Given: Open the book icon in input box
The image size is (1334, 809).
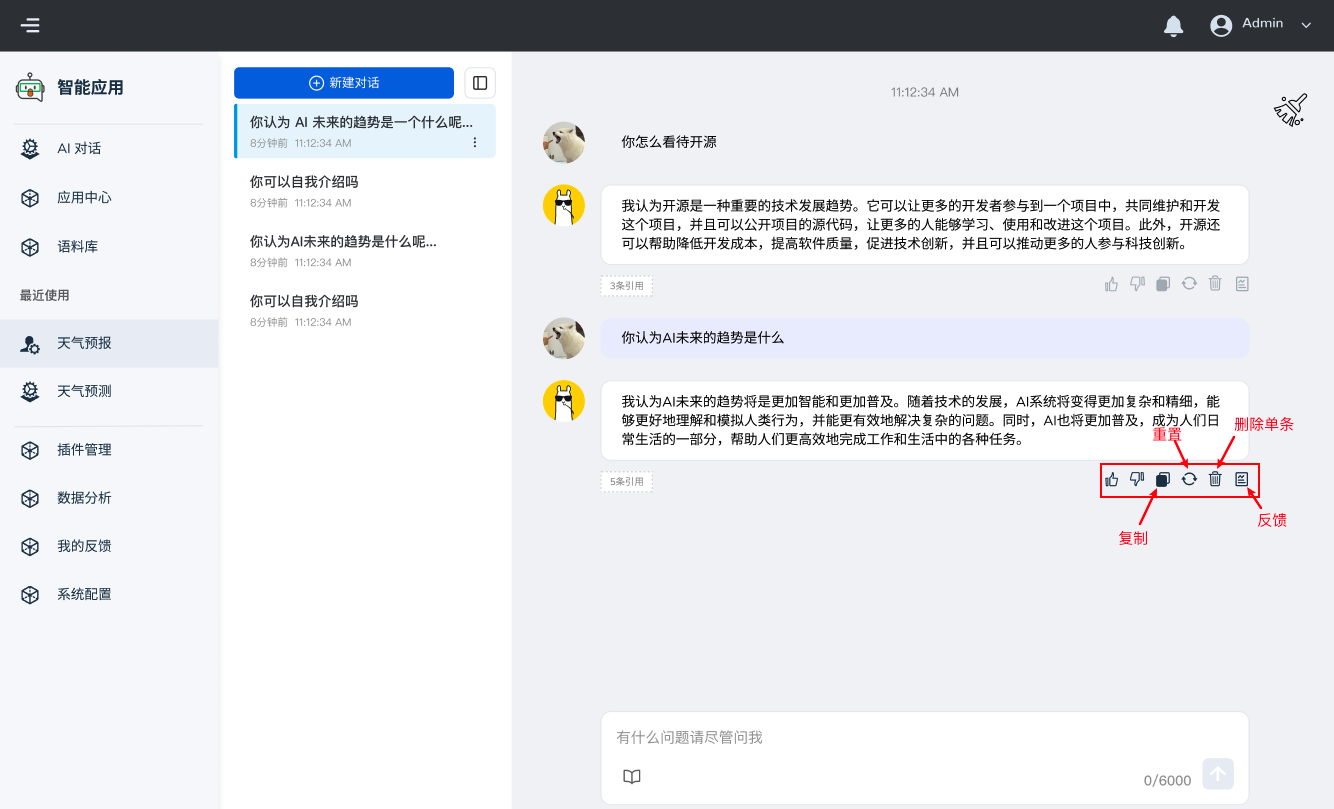Looking at the screenshot, I should point(632,777).
